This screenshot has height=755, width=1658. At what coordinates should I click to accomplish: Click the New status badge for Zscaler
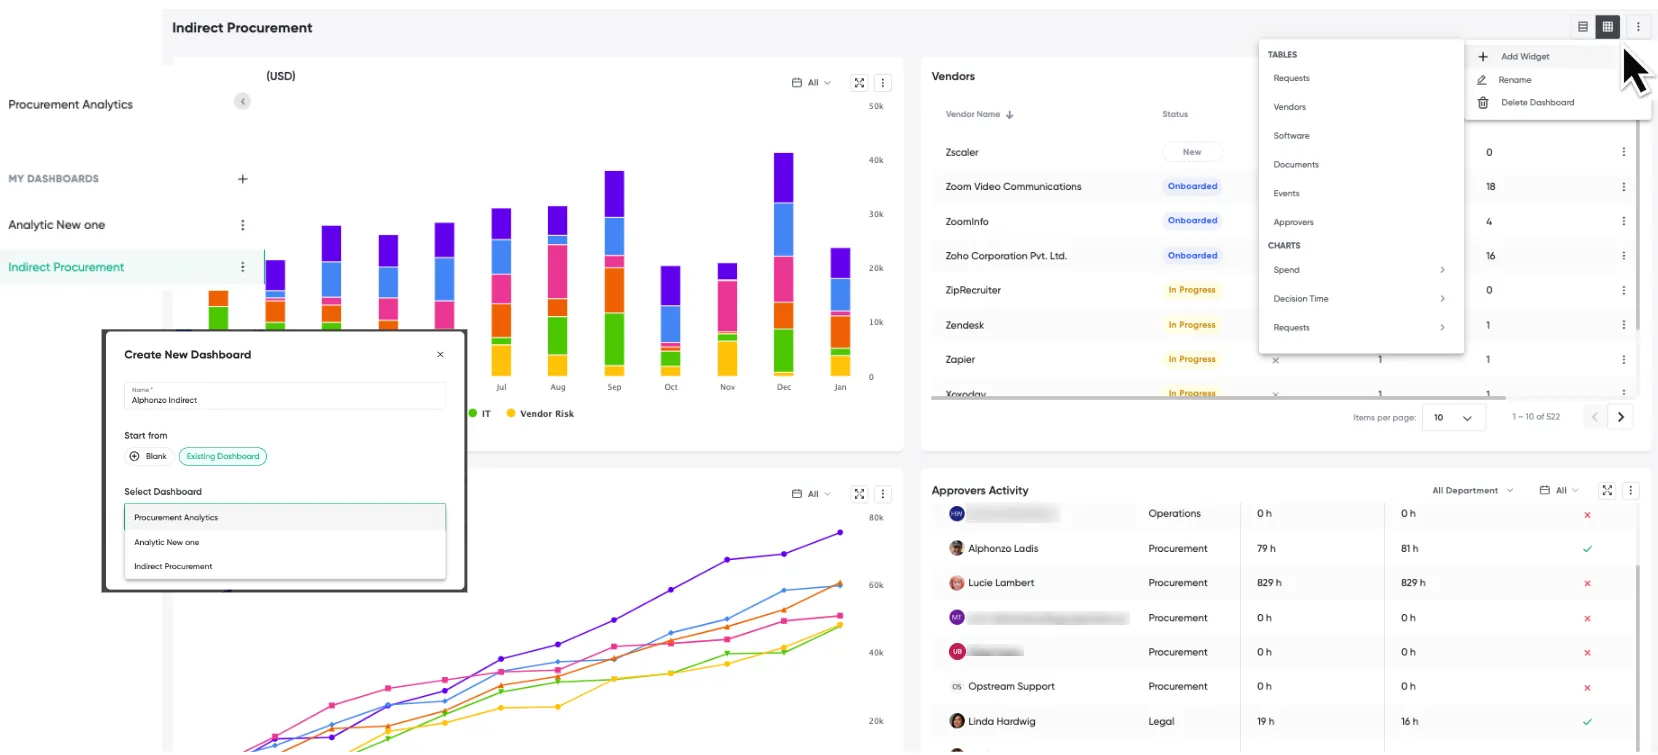[1192, 152]
